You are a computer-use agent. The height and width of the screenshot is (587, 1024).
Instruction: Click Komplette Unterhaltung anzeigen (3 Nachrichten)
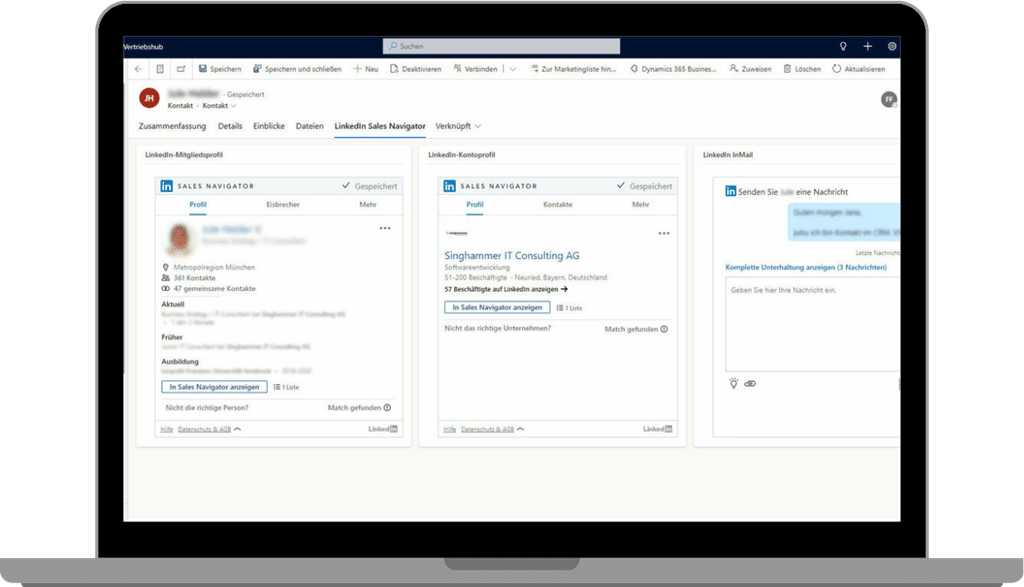[x=806, y=267]
